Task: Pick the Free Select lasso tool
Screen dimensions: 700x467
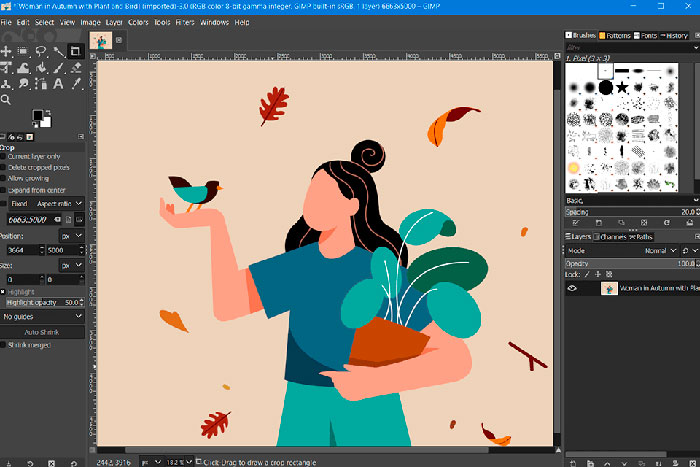Action: pos(41,52)
